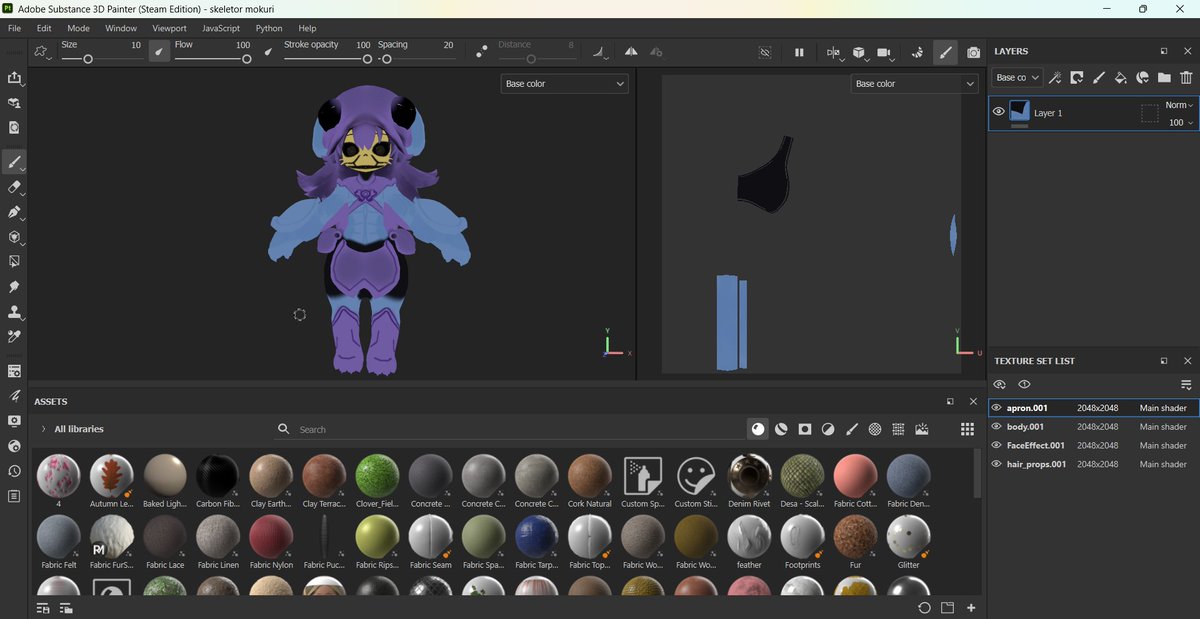Toggle visibility of apron.001 texture set
Image resolution: width=1200 pixels, height=619 pixels.
(x=996, y=408)
